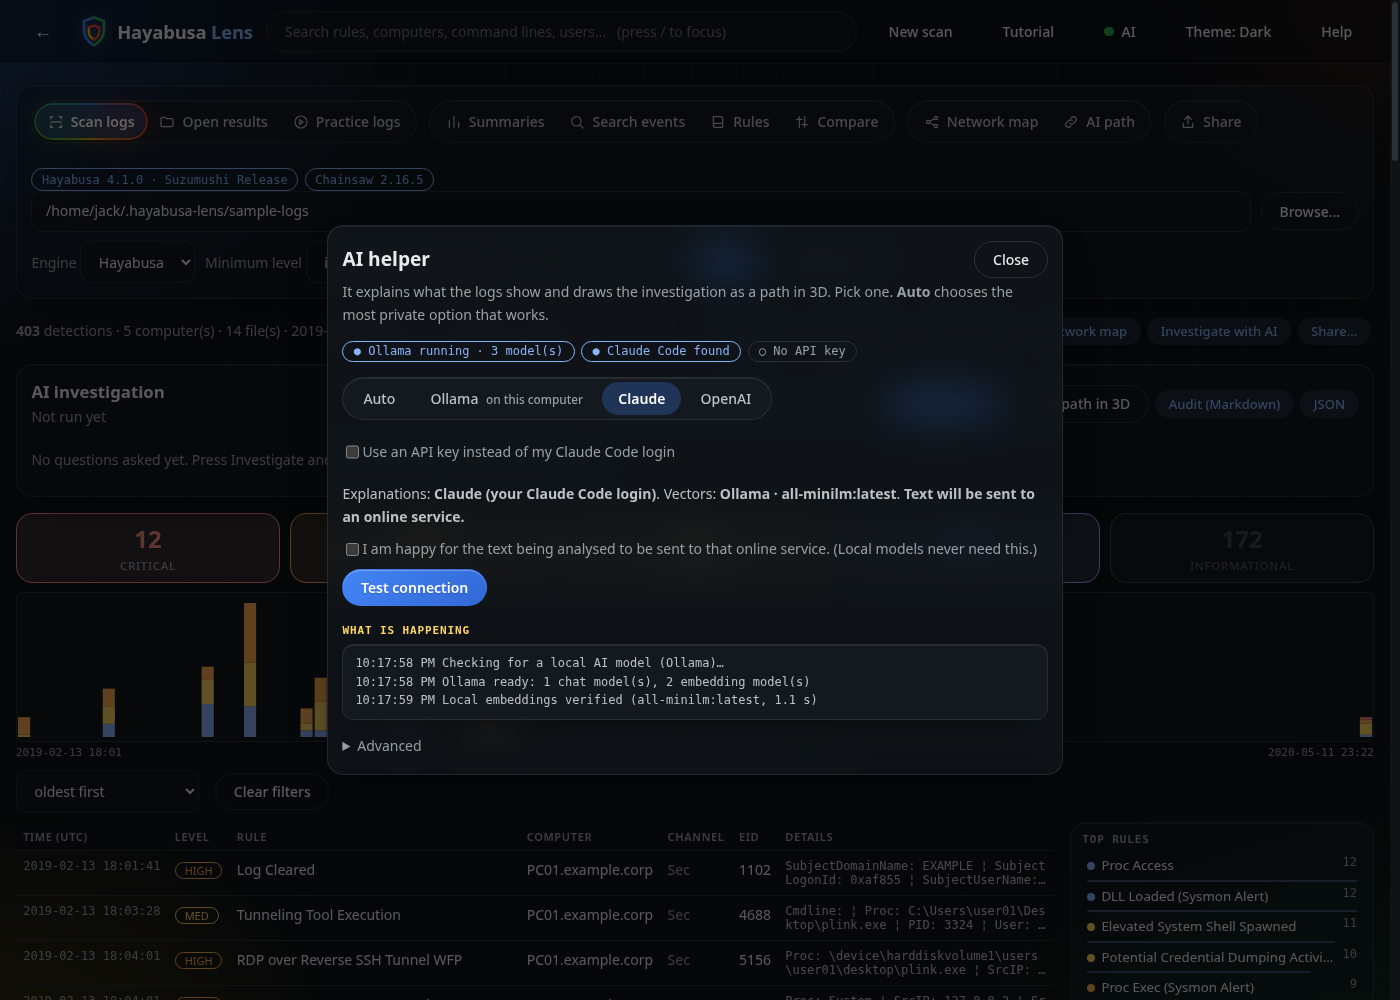The height and width of the screenshot is (1000, 1400).
Task: Open the oldest first sort dropdown
Action: coord(107,792)
